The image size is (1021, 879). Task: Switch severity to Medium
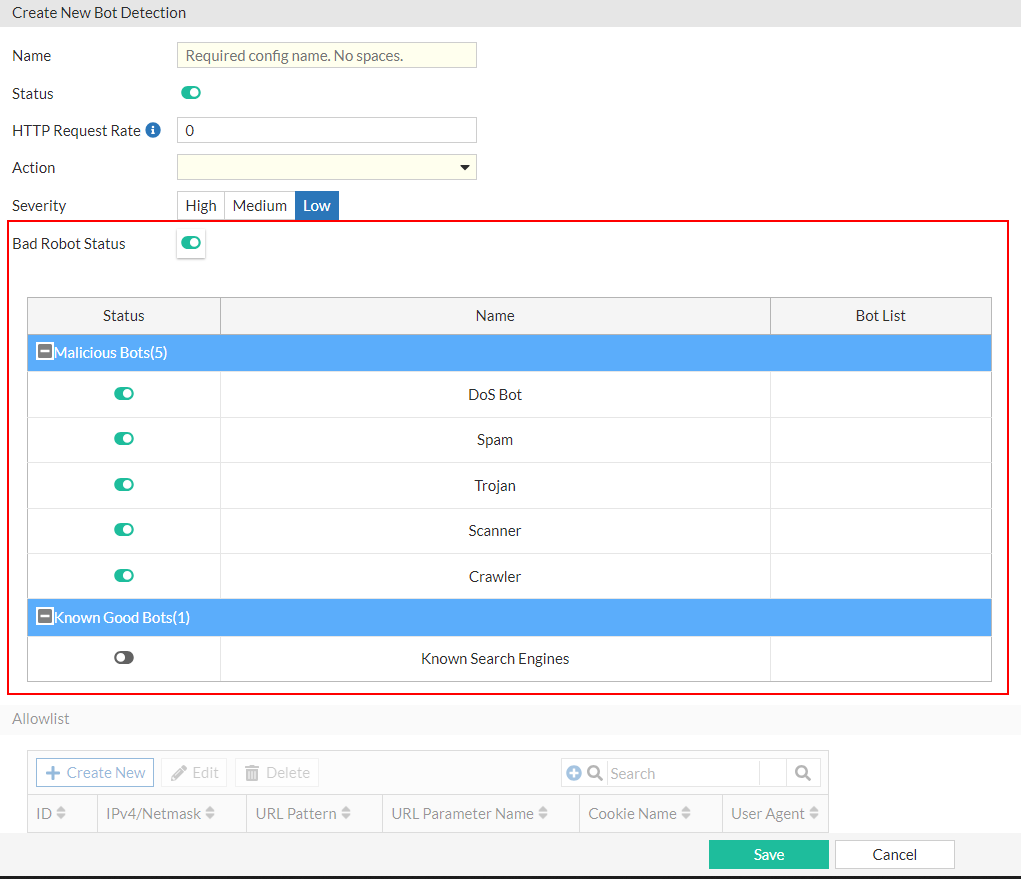(259, 205)
